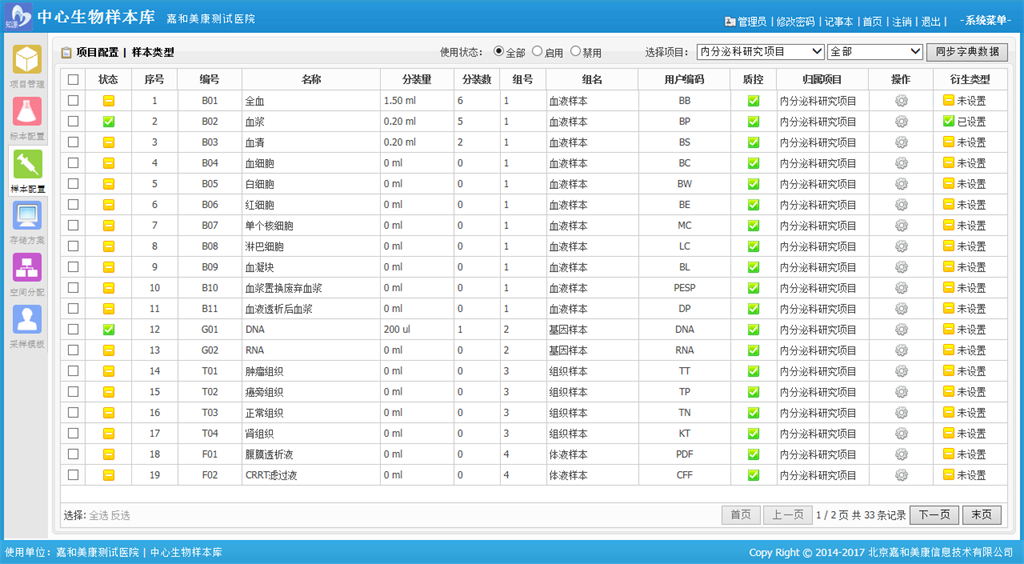Select the 禁用 radio button
Image resolution: width=1024 pixels, height=564 pixels.
[574, 52]
